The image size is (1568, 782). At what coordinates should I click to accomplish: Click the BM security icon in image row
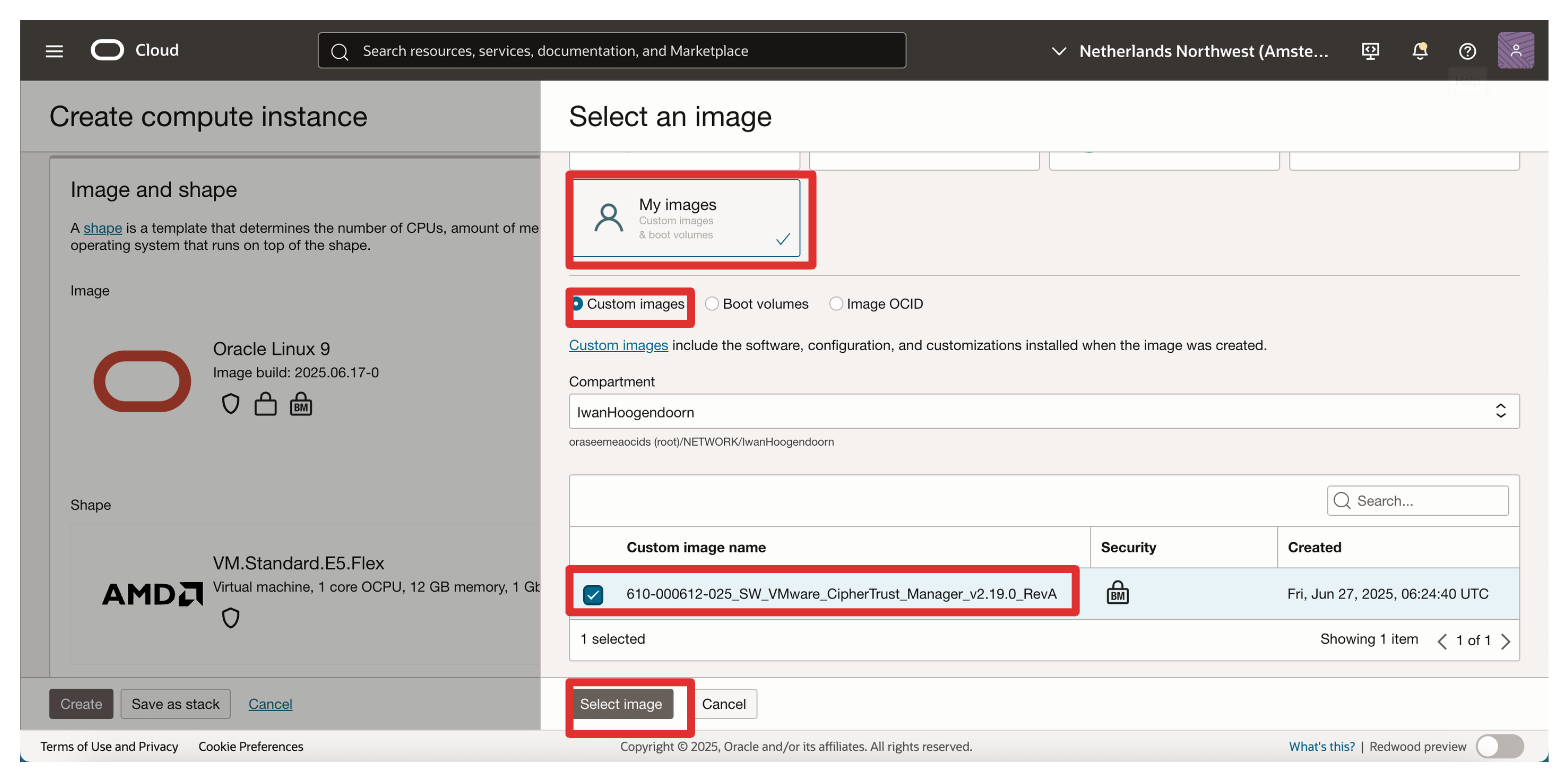(x=1117, y=594)
